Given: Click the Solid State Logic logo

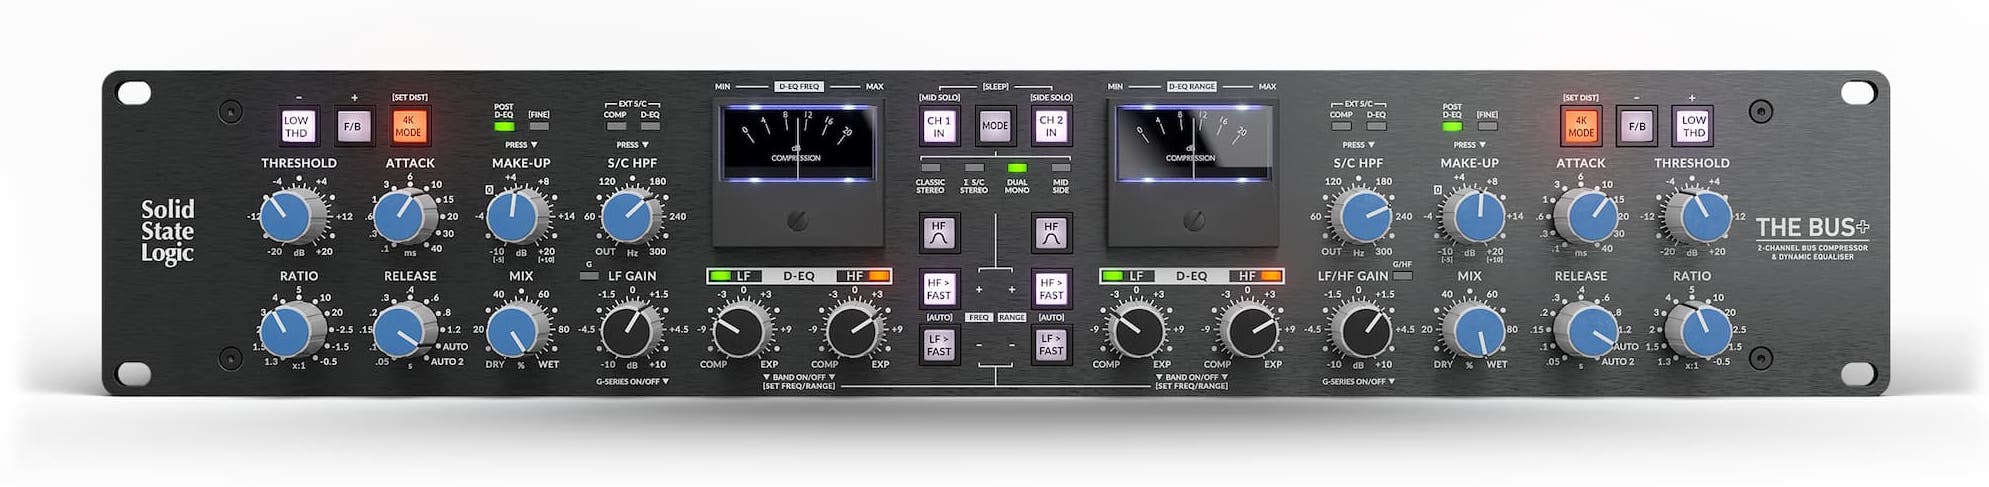Looking at the screenshot, I should click(167, 231).
